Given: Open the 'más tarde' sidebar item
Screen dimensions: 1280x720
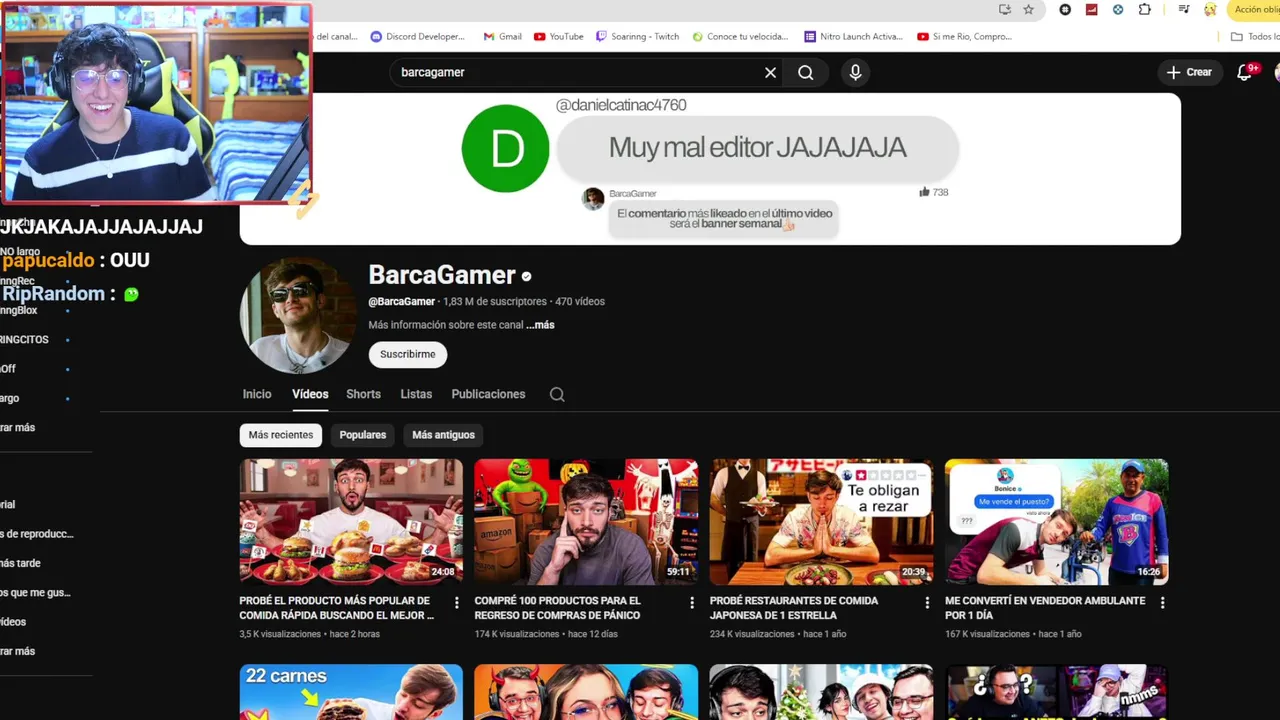Looking at the screenshot, I should (22, 563).
